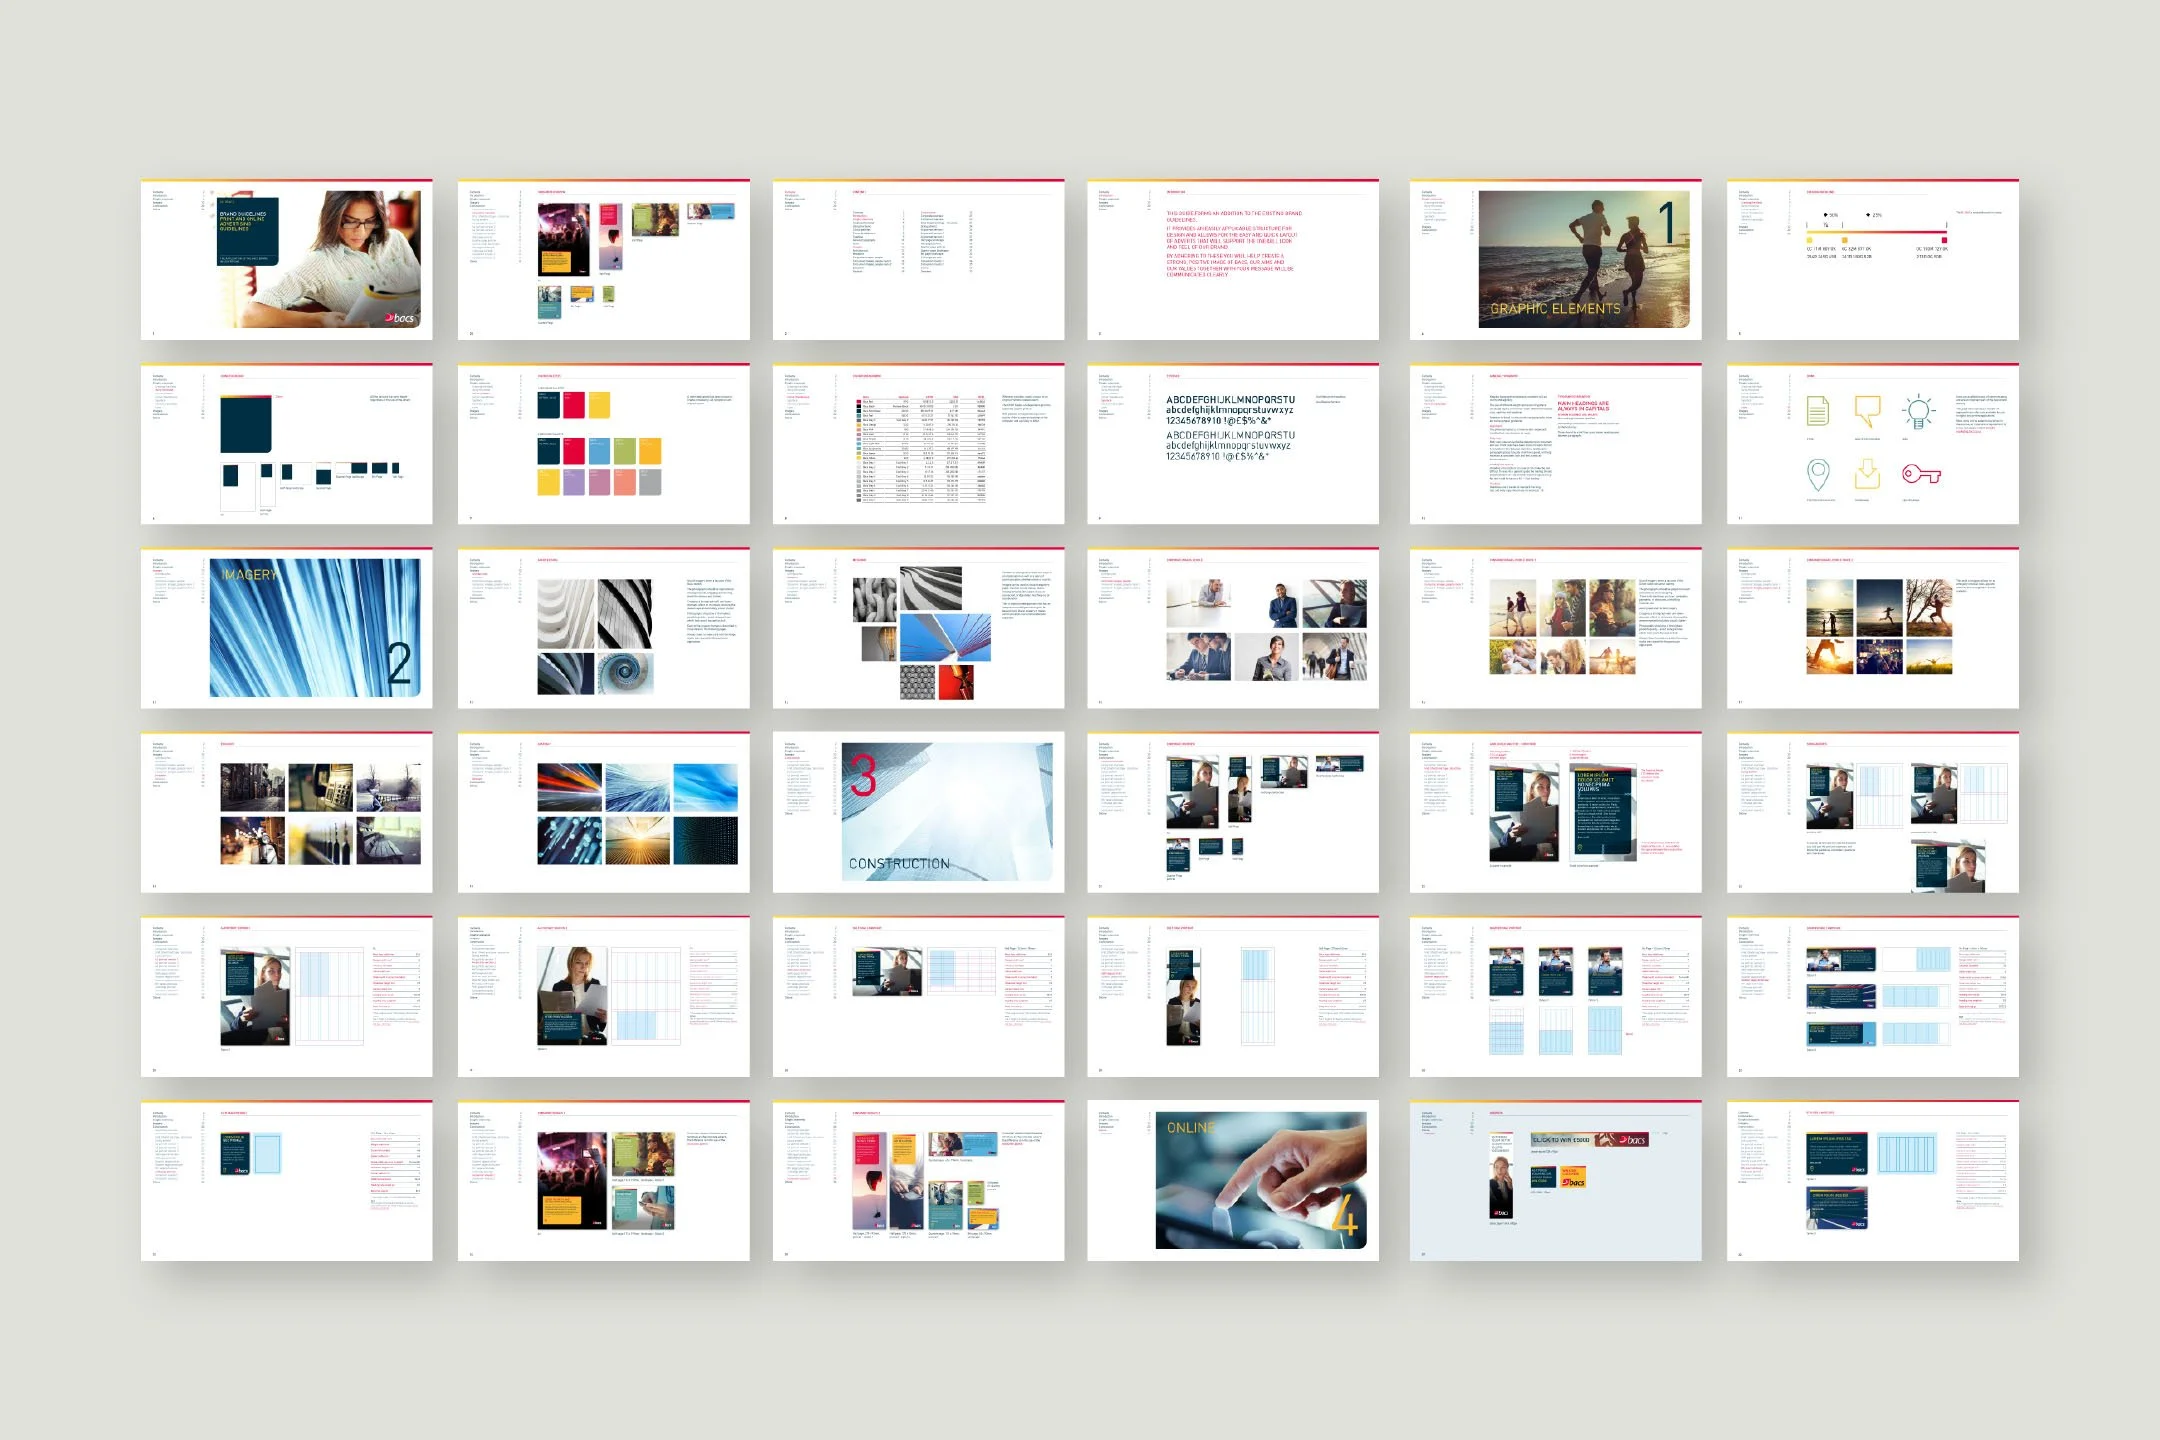Select yellow swatch in primary palette
The width and height of the screenshot is (2160, 1440).
pos(599,405)
